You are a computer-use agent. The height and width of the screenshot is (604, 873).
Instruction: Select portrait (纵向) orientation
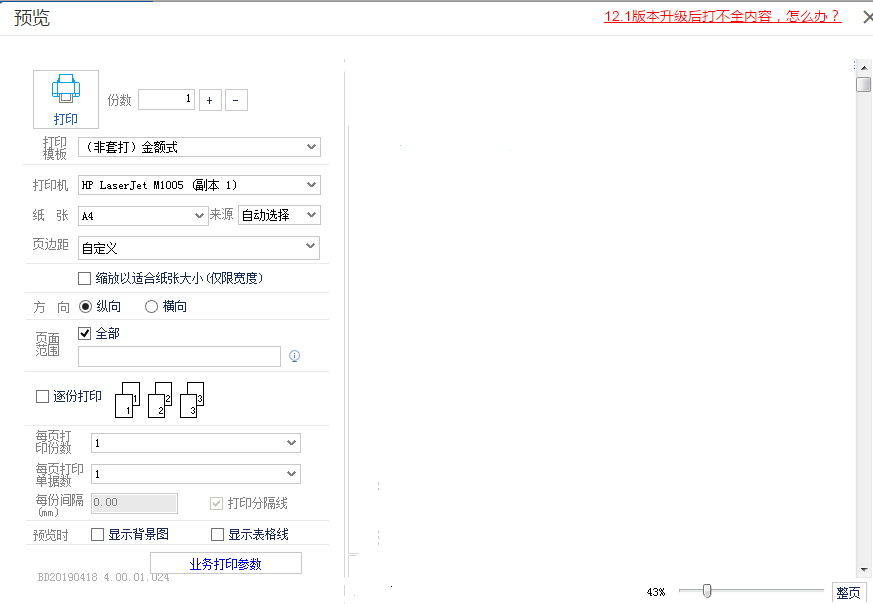(x=85, y=307)
